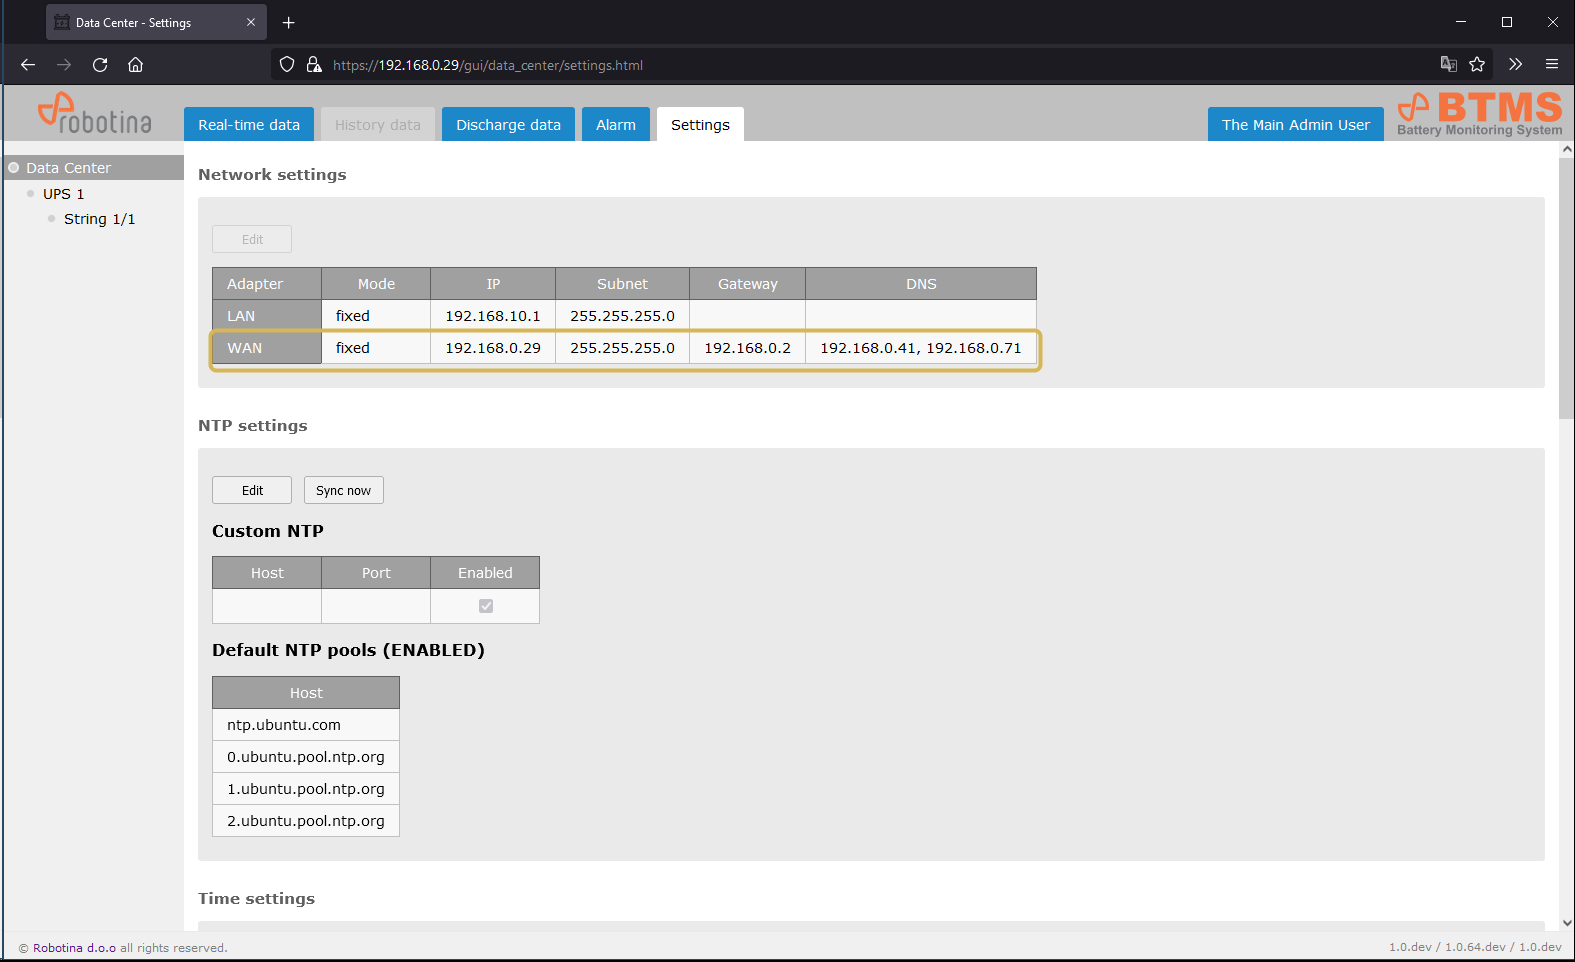Open the tracking protection shield icon
1575x962 pixels.
(287, 65)
